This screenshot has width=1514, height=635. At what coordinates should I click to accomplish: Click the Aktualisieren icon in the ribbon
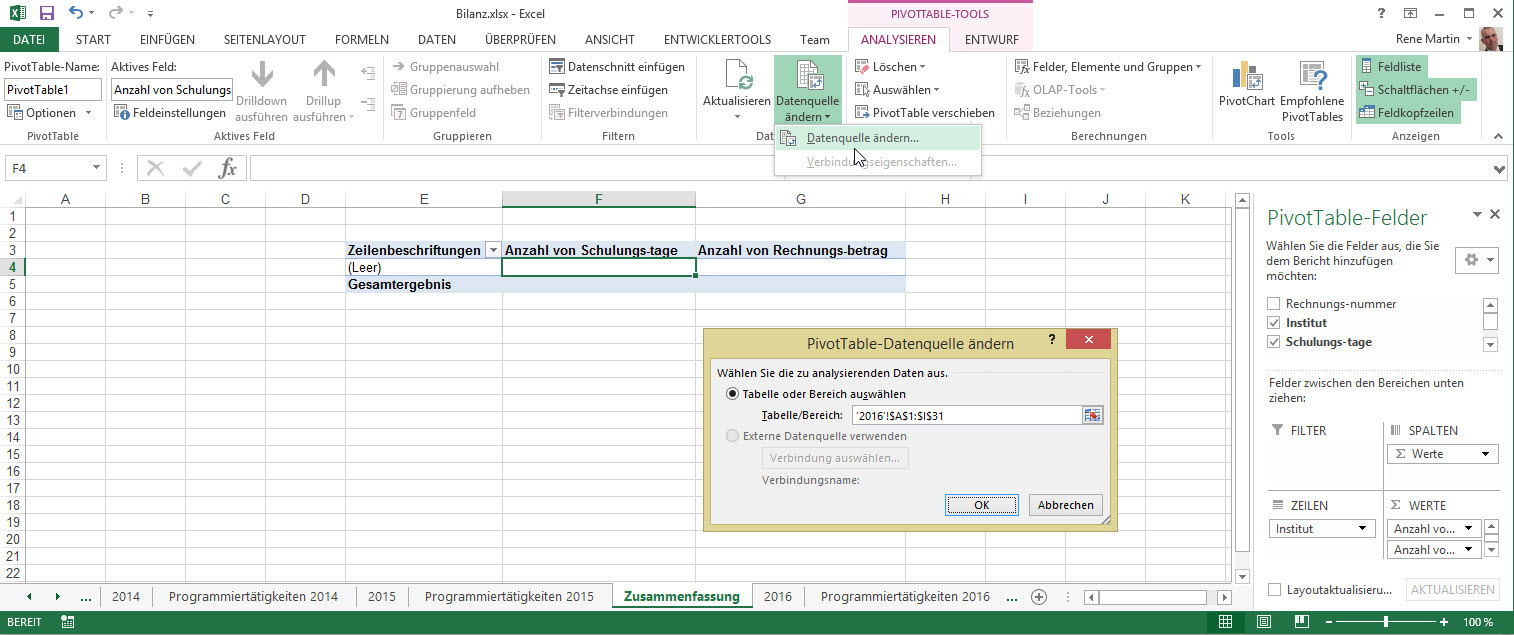737,77
